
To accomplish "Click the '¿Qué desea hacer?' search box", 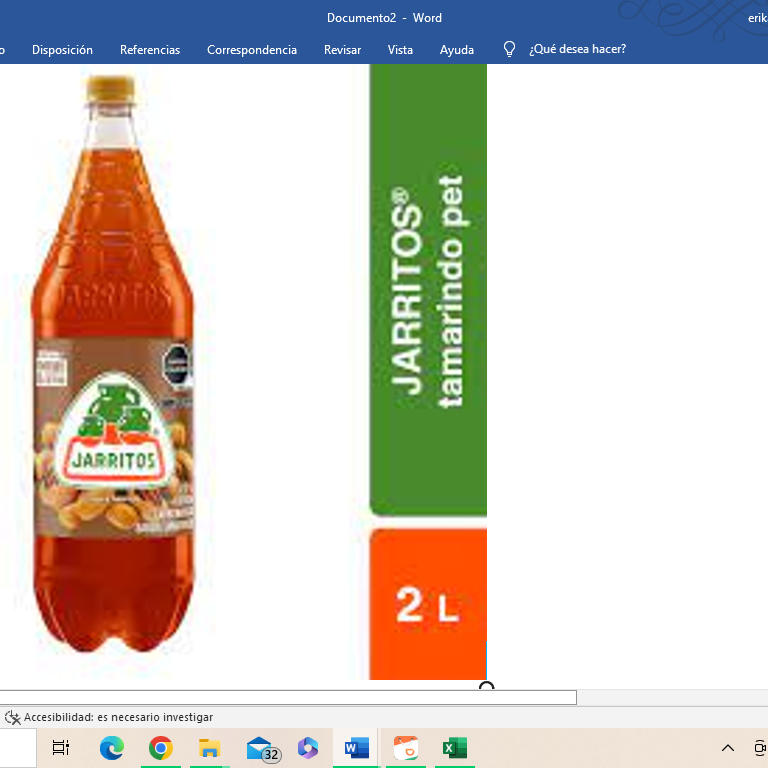I will click(577, 49).
